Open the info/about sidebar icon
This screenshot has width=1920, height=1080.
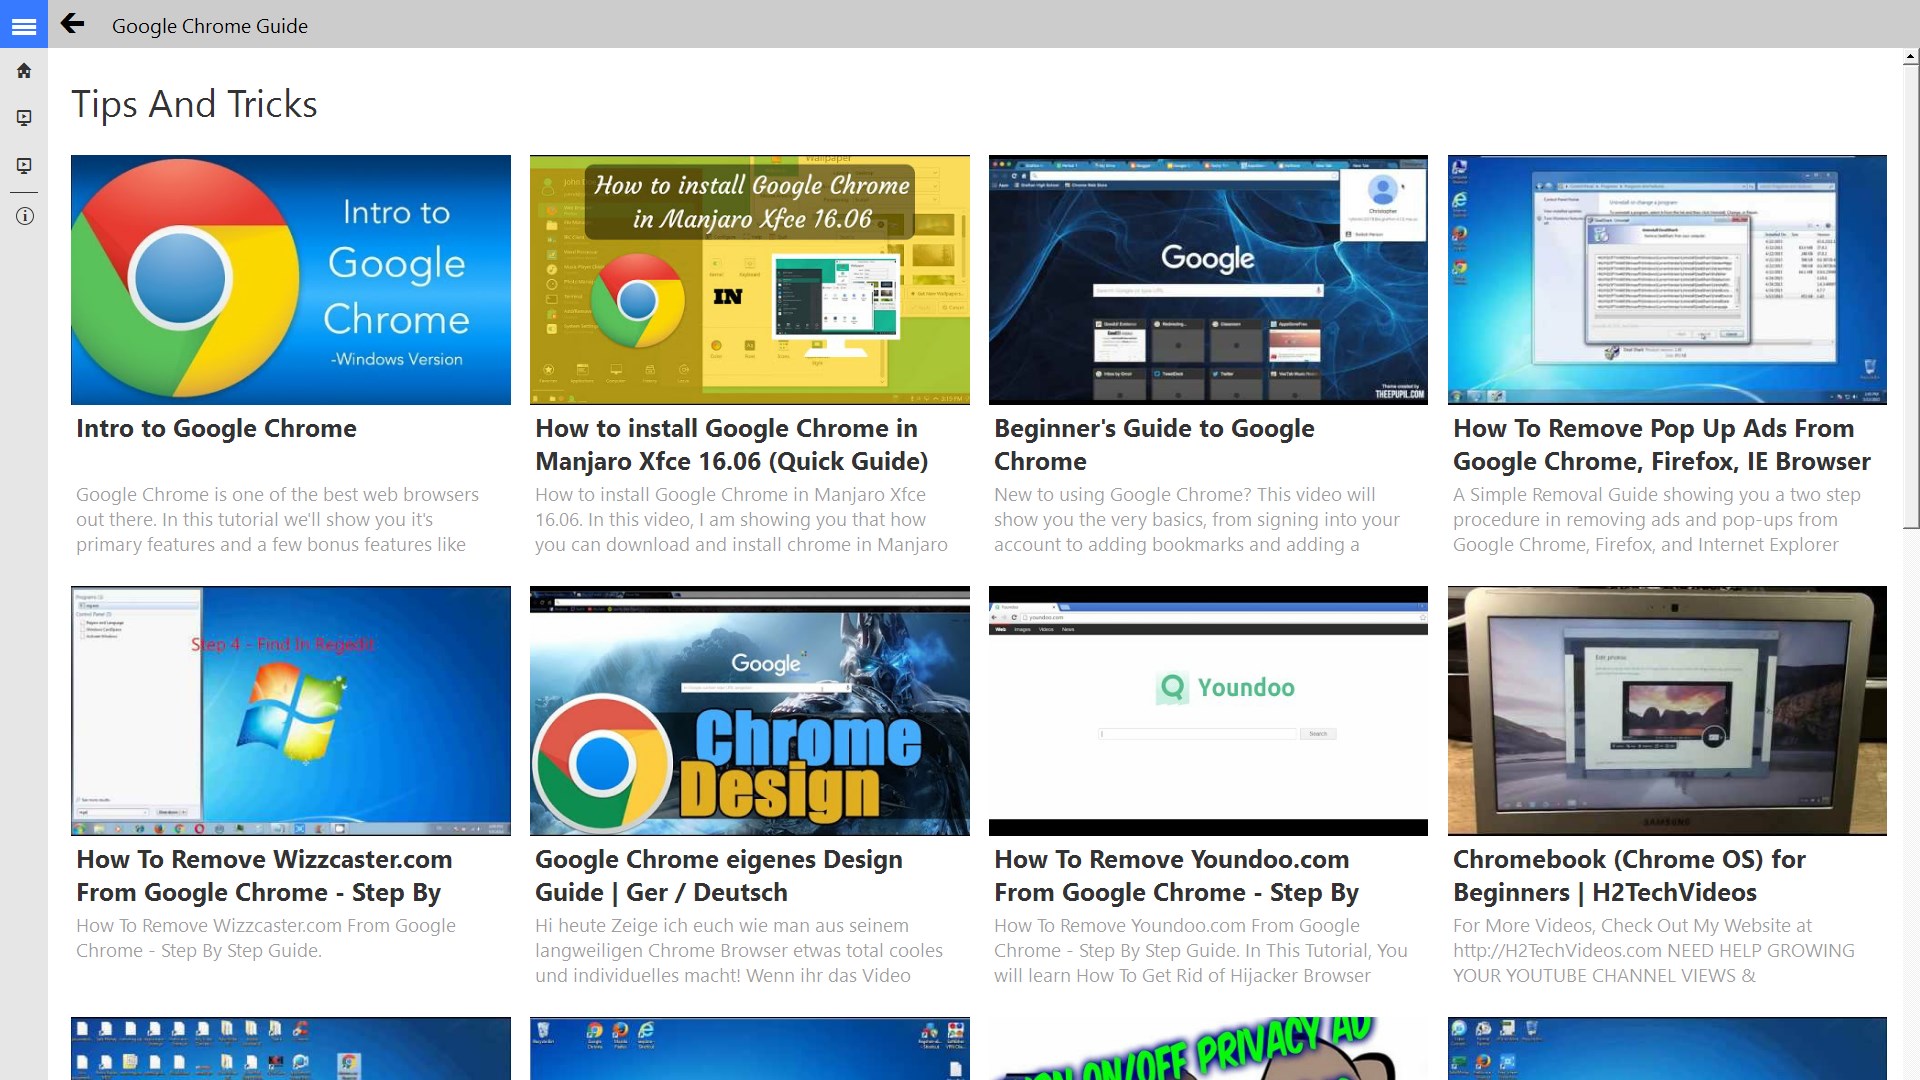point(24,216)
